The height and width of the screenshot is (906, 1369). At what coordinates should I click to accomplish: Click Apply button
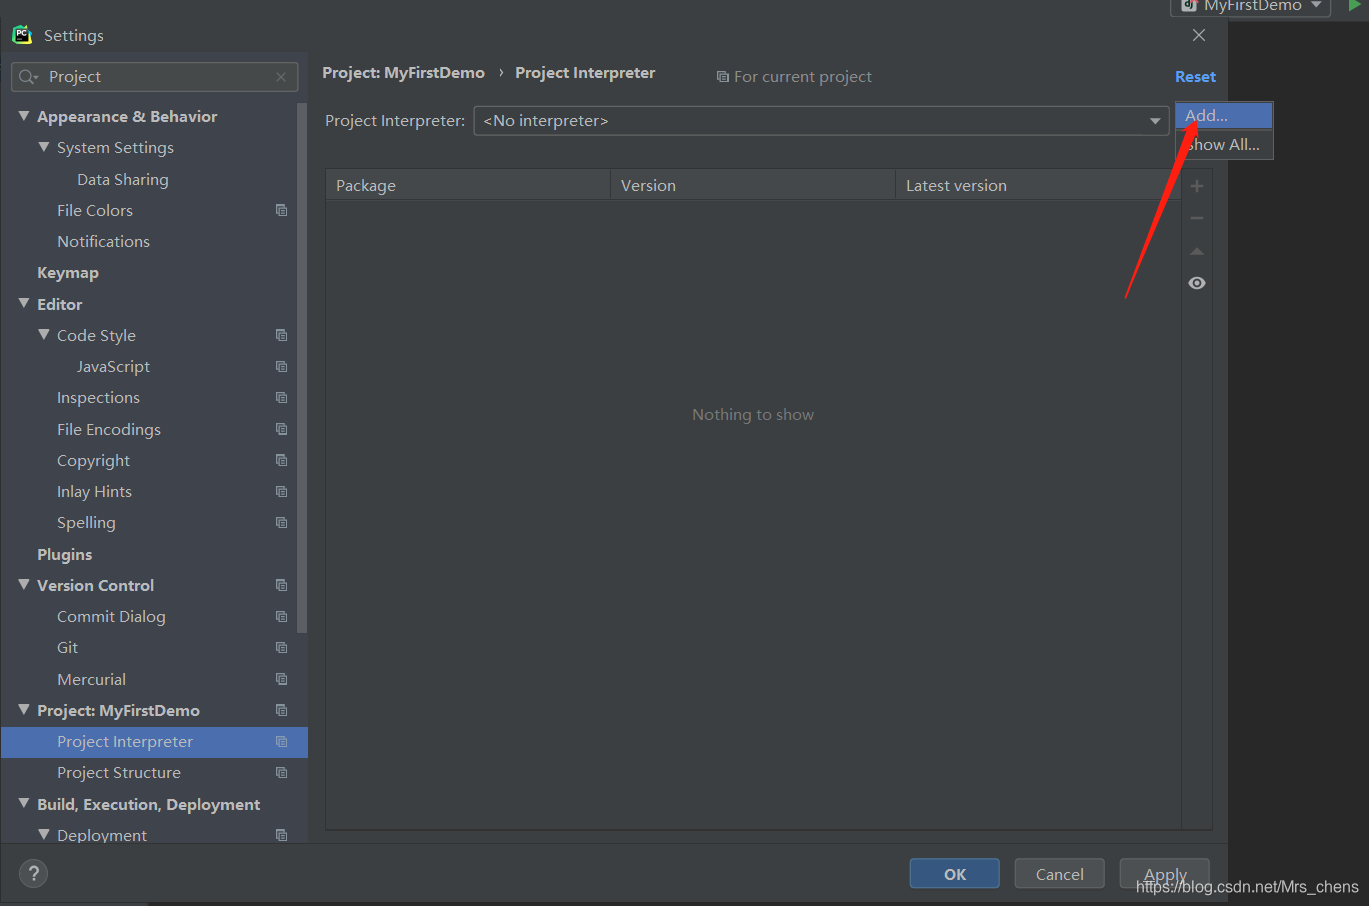1165,874
